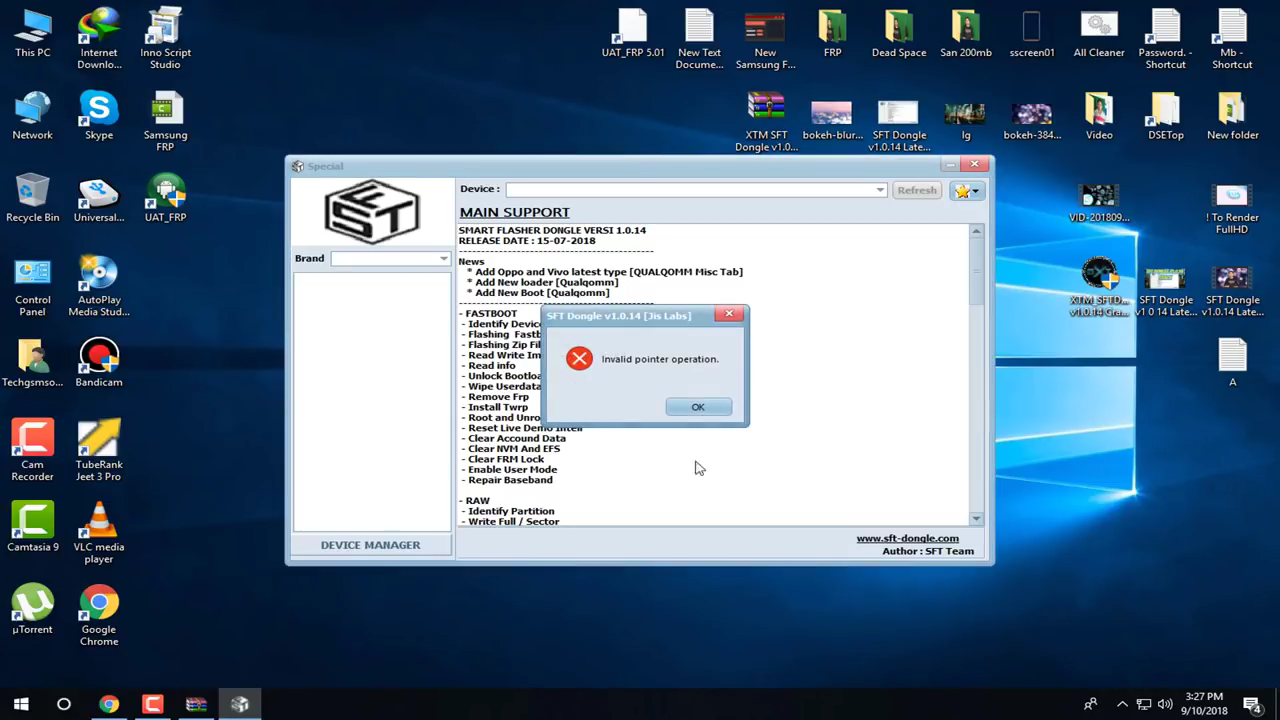
Task: Open DSETop folder icon
Action: coord(1166,116)
